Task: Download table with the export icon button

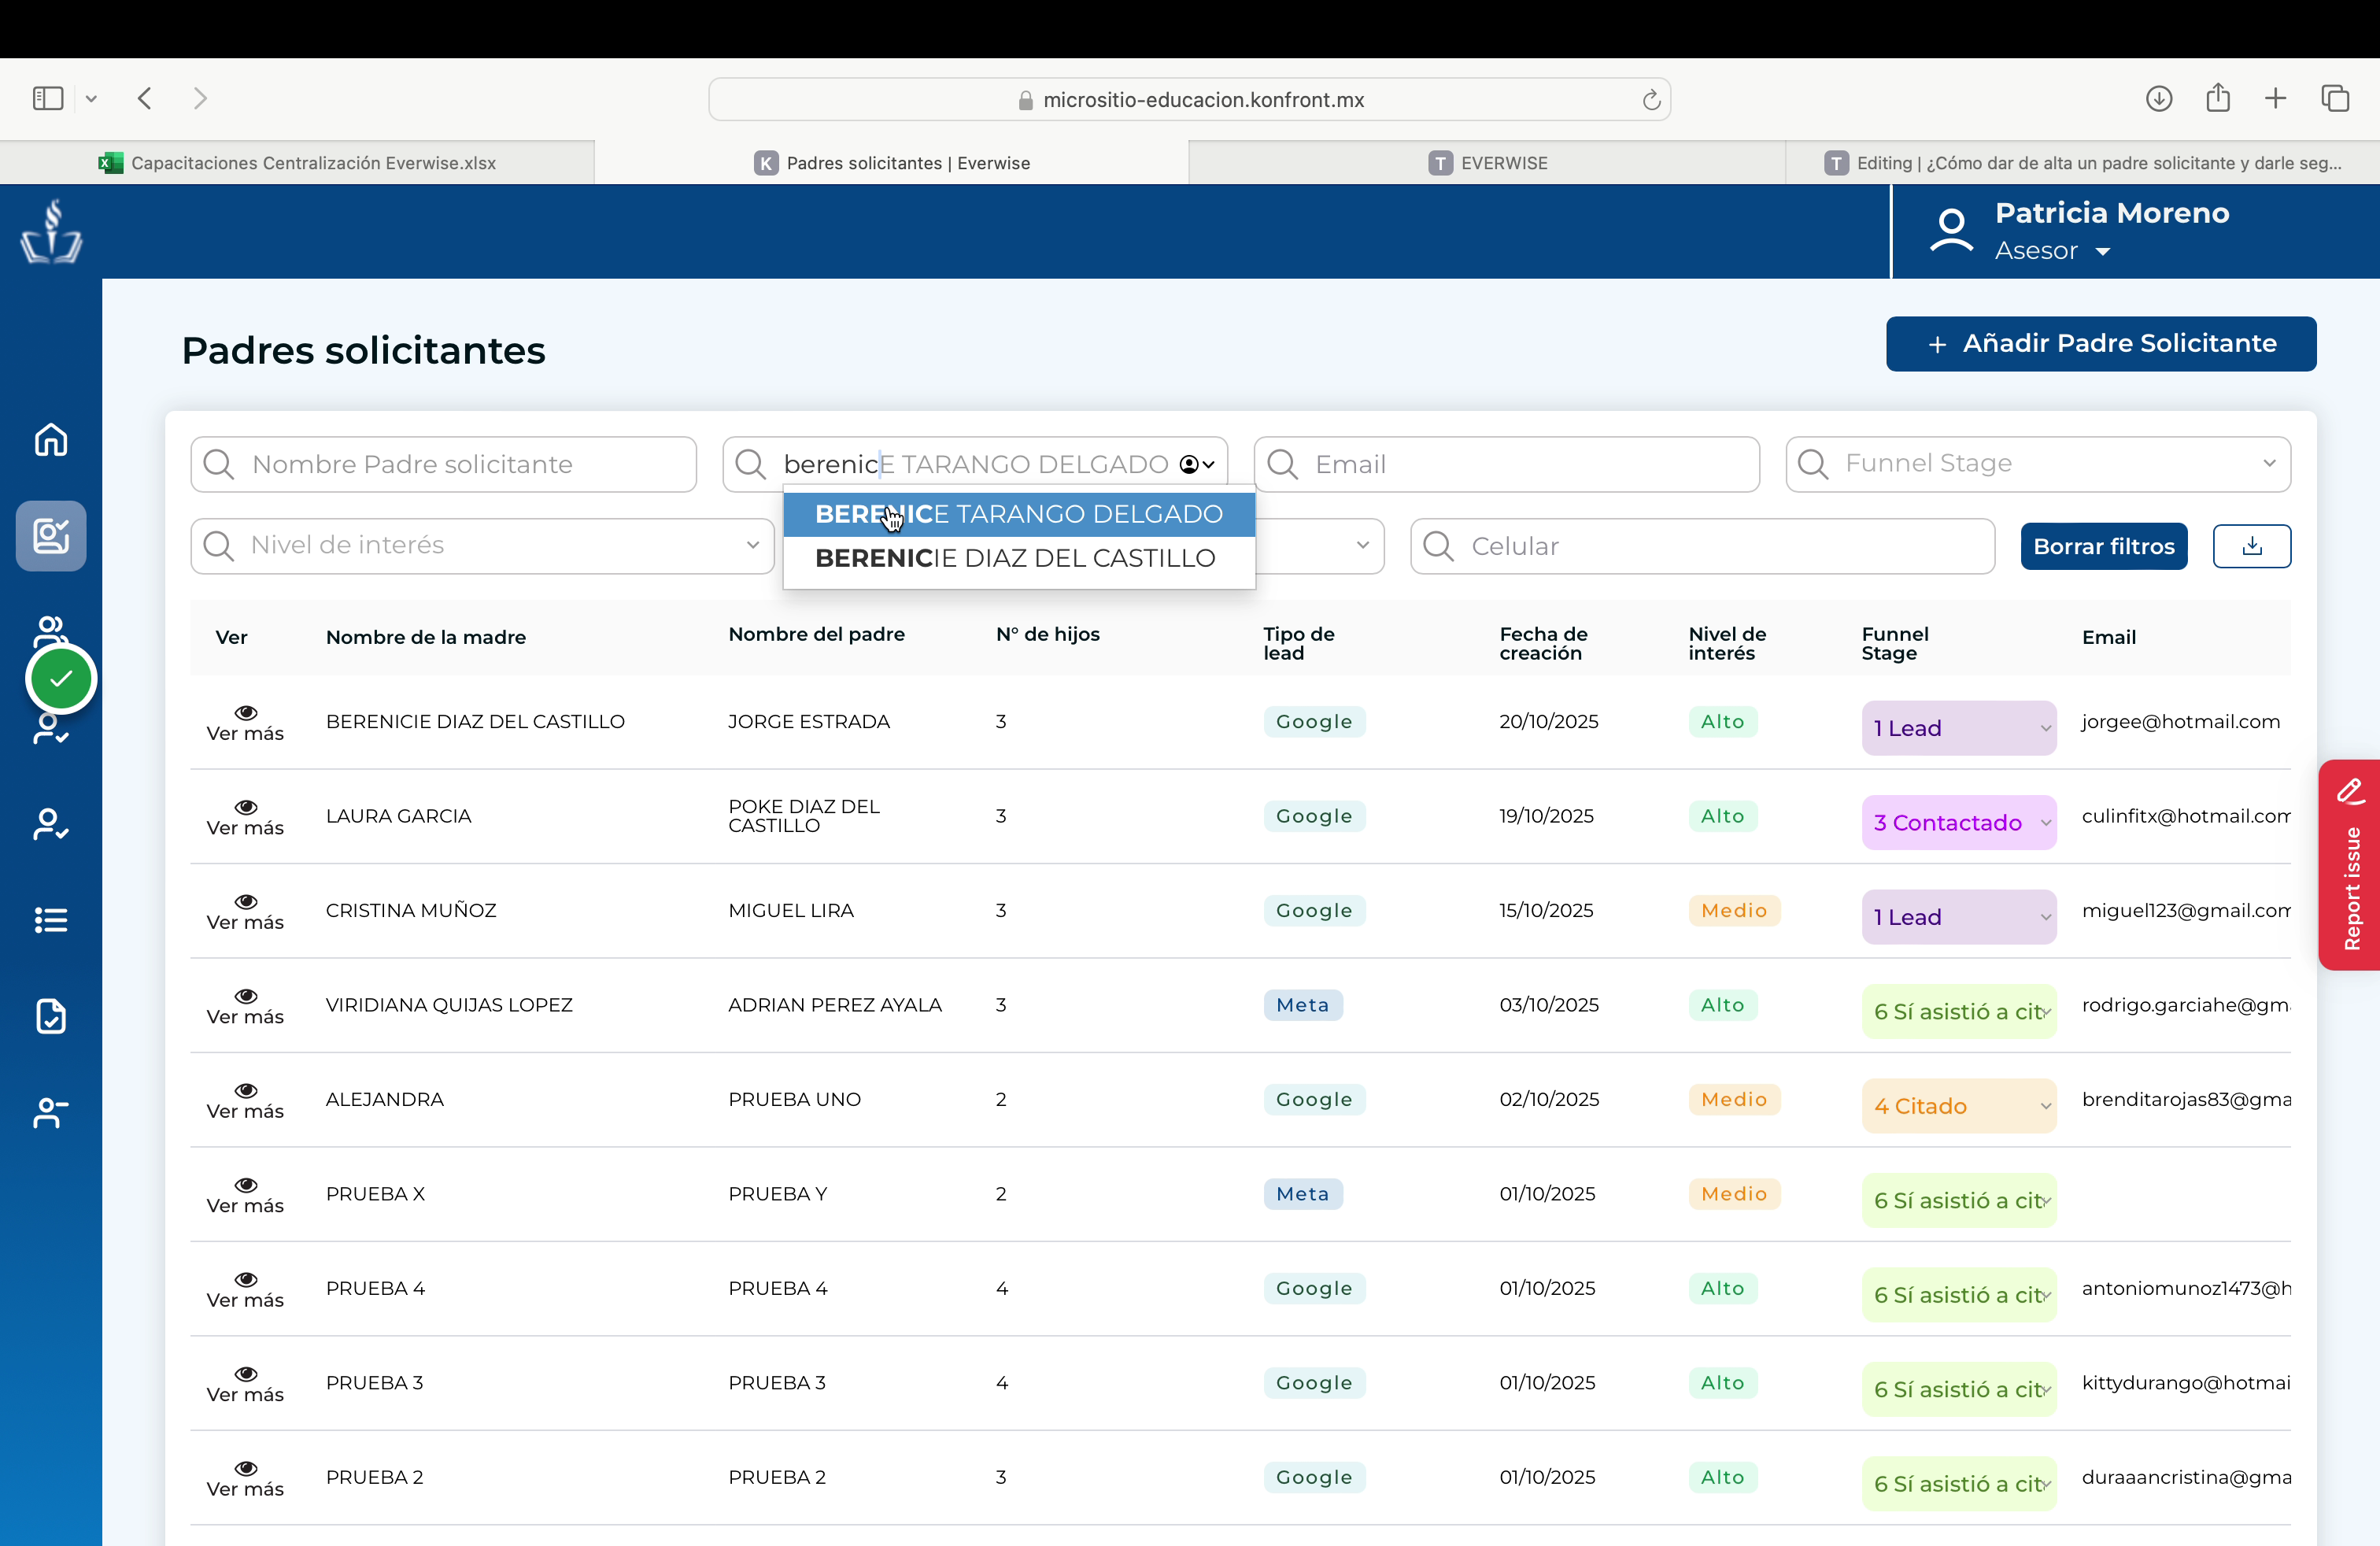Action: coord(2251,546)
